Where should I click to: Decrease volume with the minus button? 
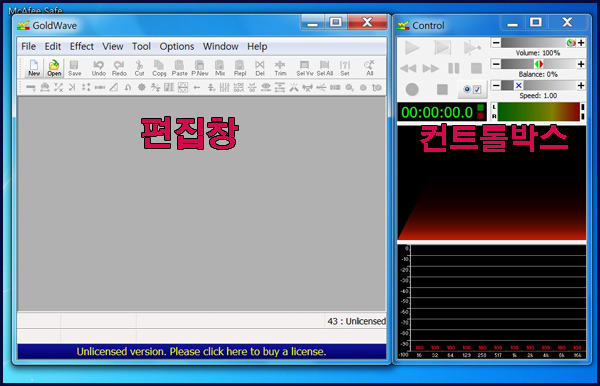coord(496,42)
